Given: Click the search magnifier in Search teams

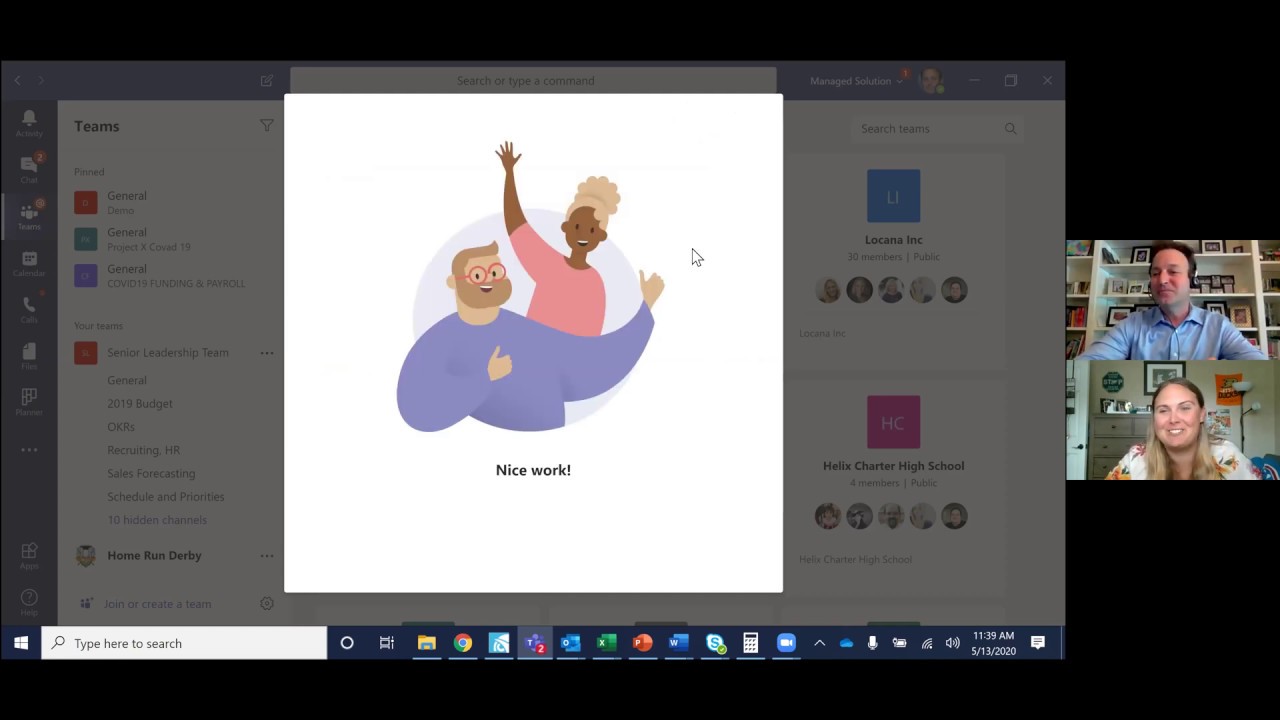Looking at the screenshot, I should [x=1010, y=129].
